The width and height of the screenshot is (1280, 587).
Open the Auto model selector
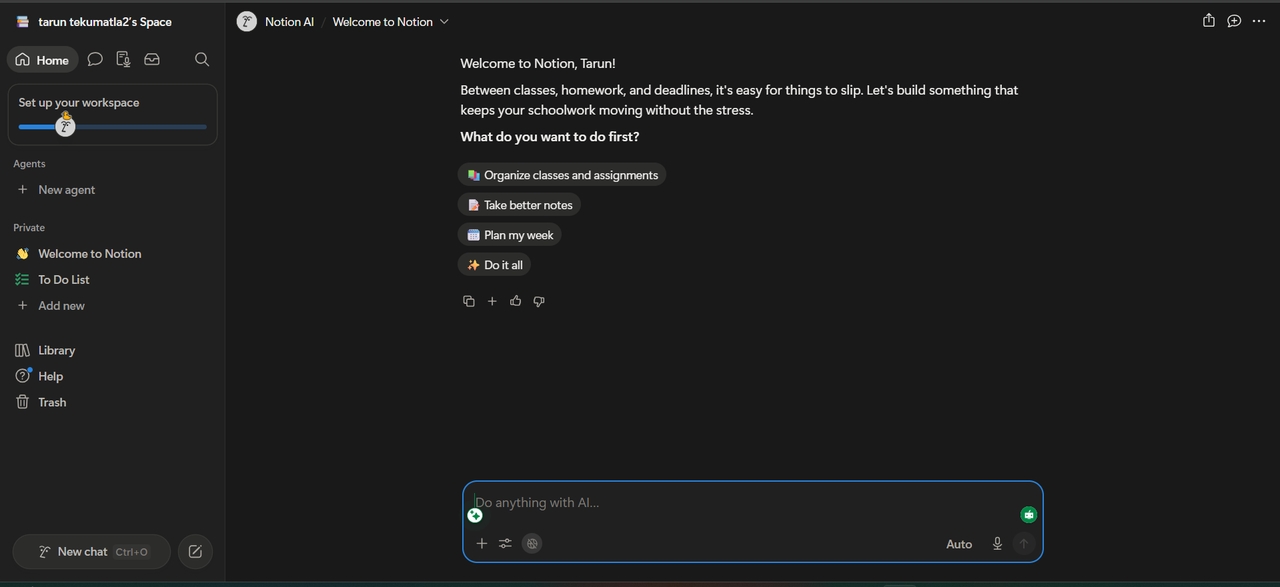959,544
